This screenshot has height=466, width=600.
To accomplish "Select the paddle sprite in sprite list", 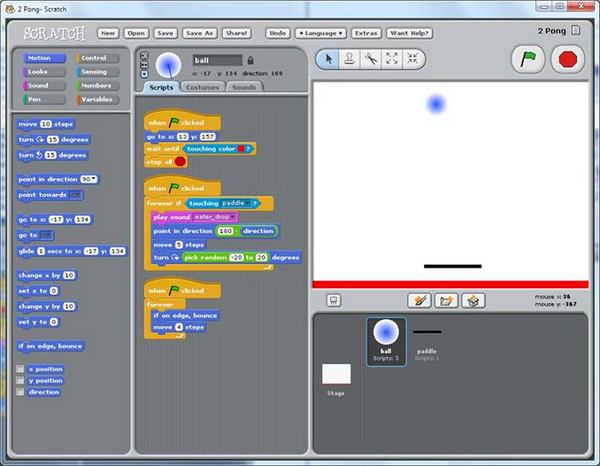I will [427, 341].
